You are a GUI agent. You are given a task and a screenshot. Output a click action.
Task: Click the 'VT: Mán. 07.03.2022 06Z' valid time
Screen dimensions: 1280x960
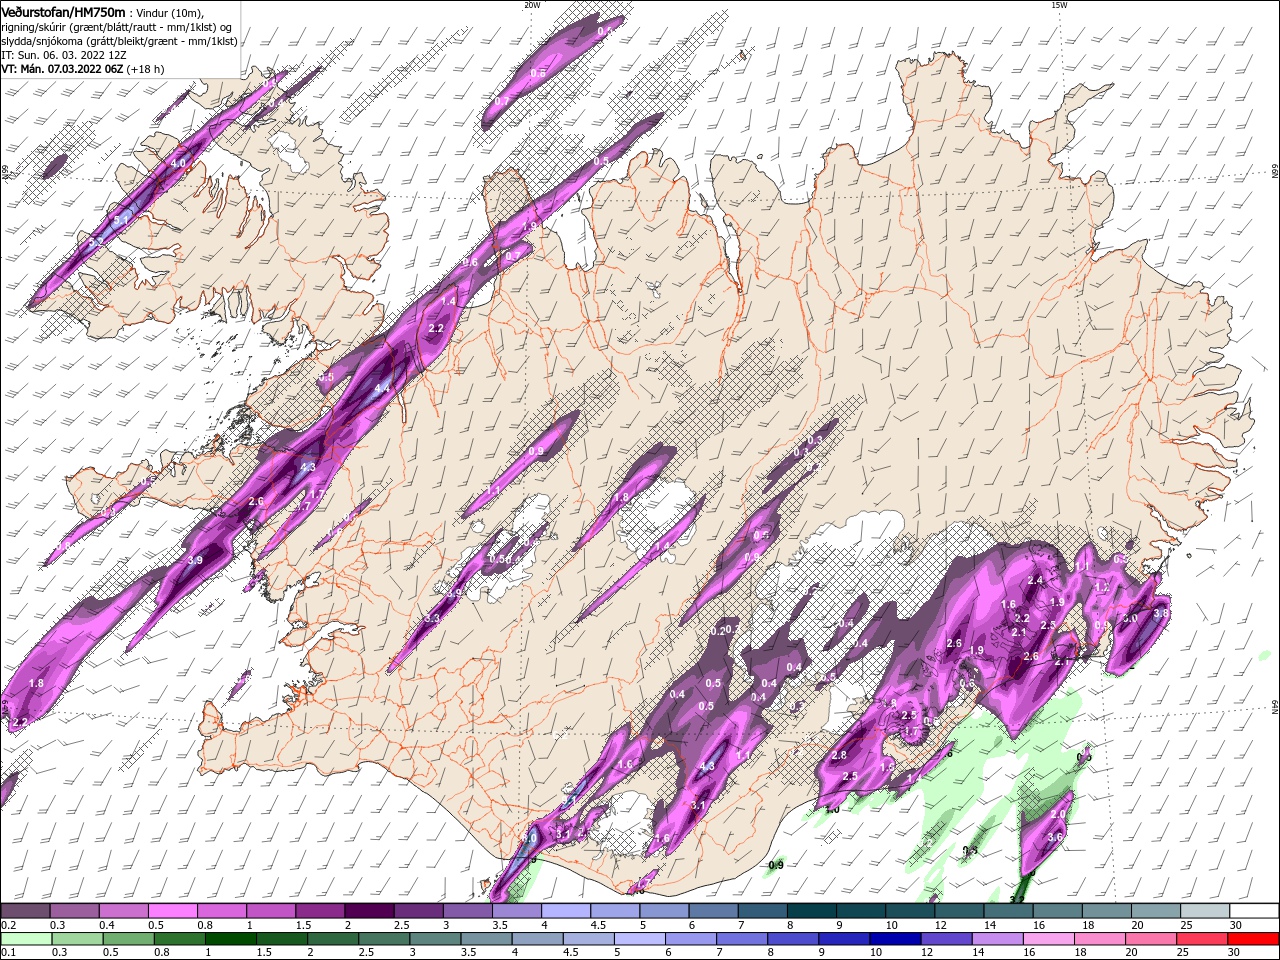62,69
